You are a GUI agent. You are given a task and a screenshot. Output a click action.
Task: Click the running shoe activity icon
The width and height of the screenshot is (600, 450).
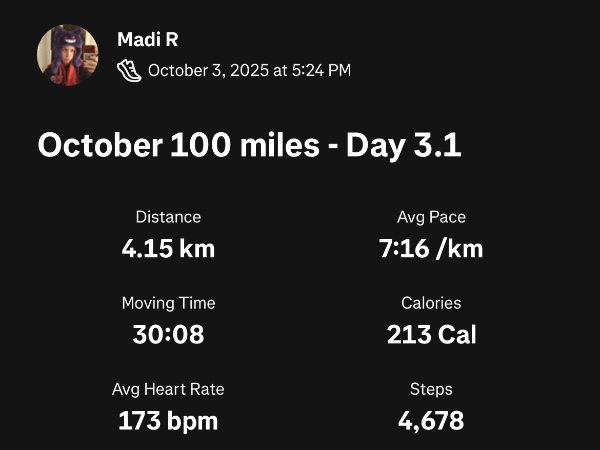129,70
